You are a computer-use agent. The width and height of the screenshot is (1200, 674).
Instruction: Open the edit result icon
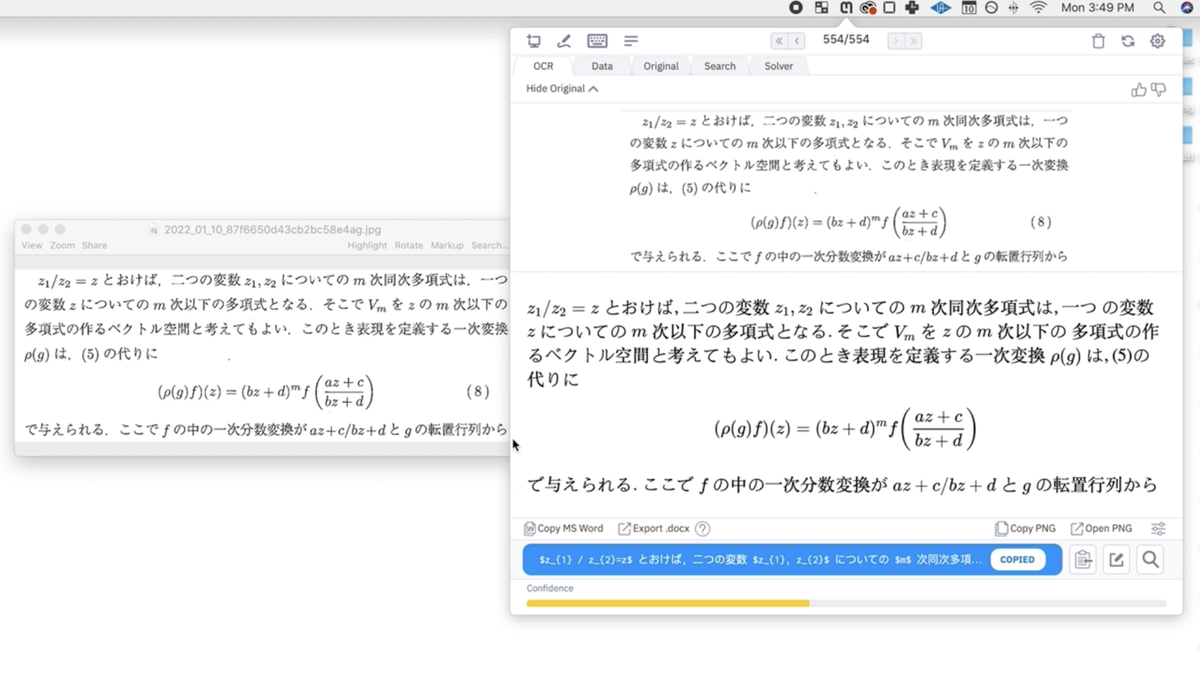1116,560
